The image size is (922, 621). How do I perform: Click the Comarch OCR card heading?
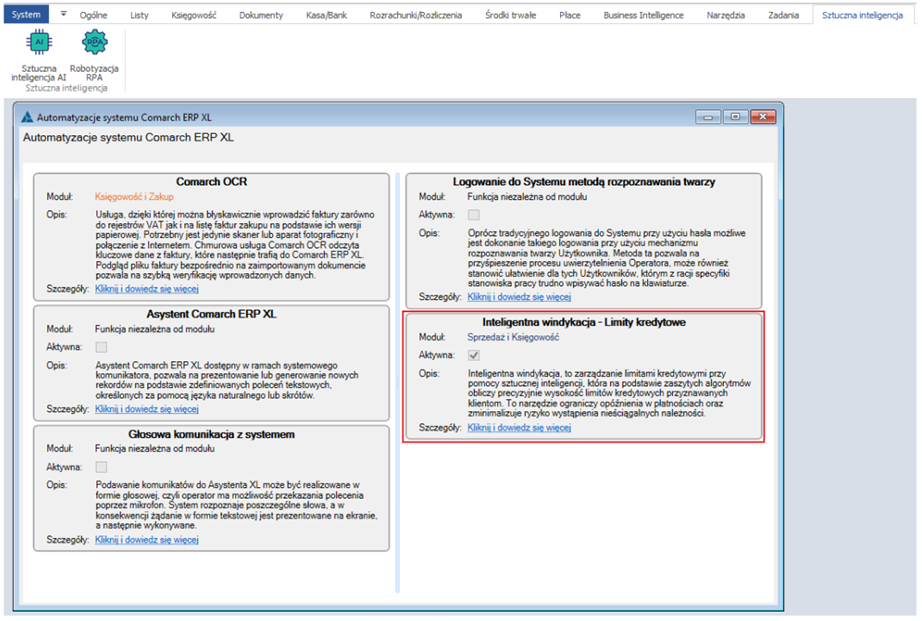point(212,182)
